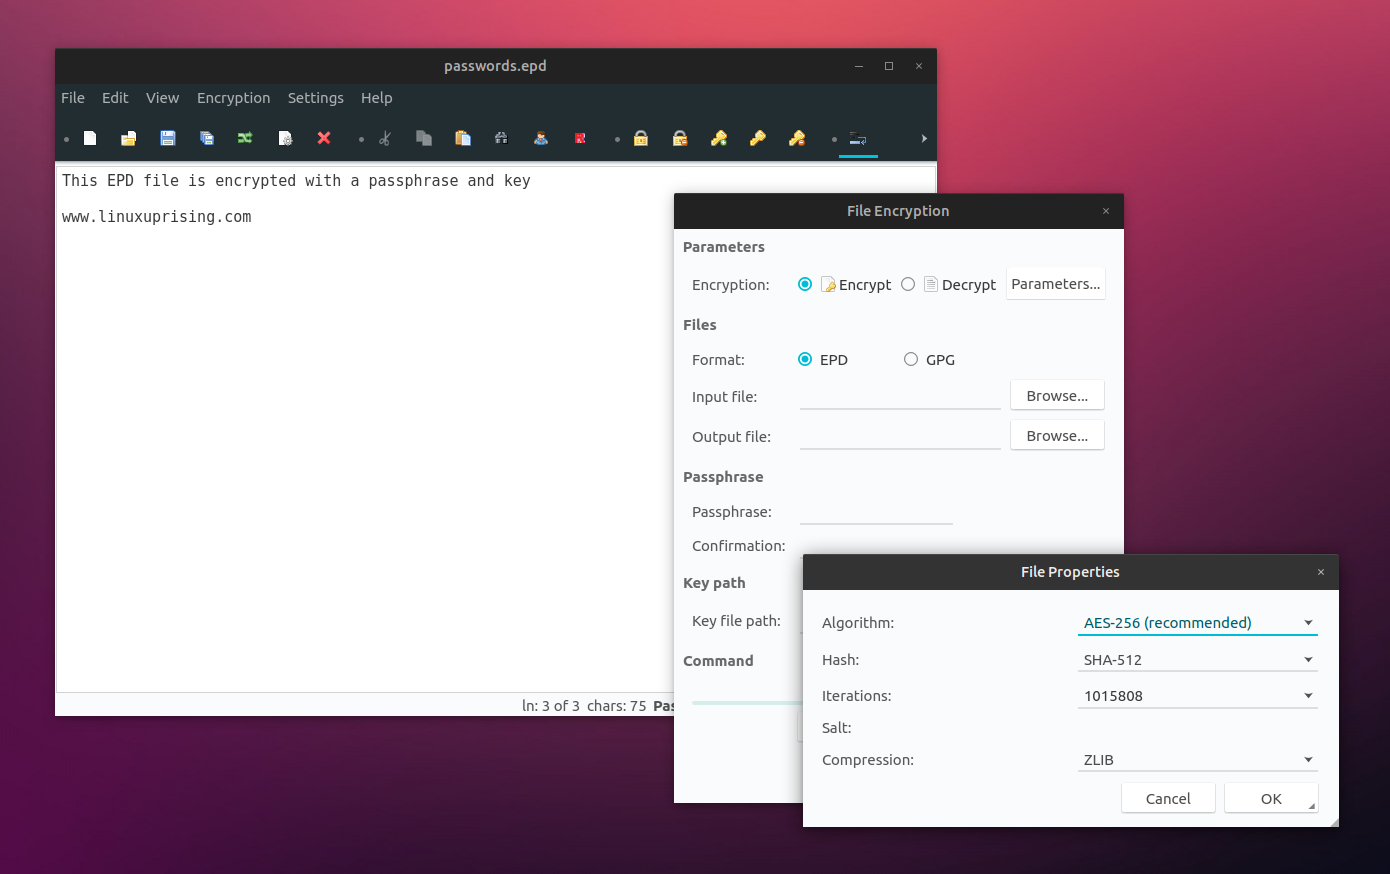This screenshot has height=874, width=1390.
Task: Save the file with the floppy disk icon
Action: (168, 138)
